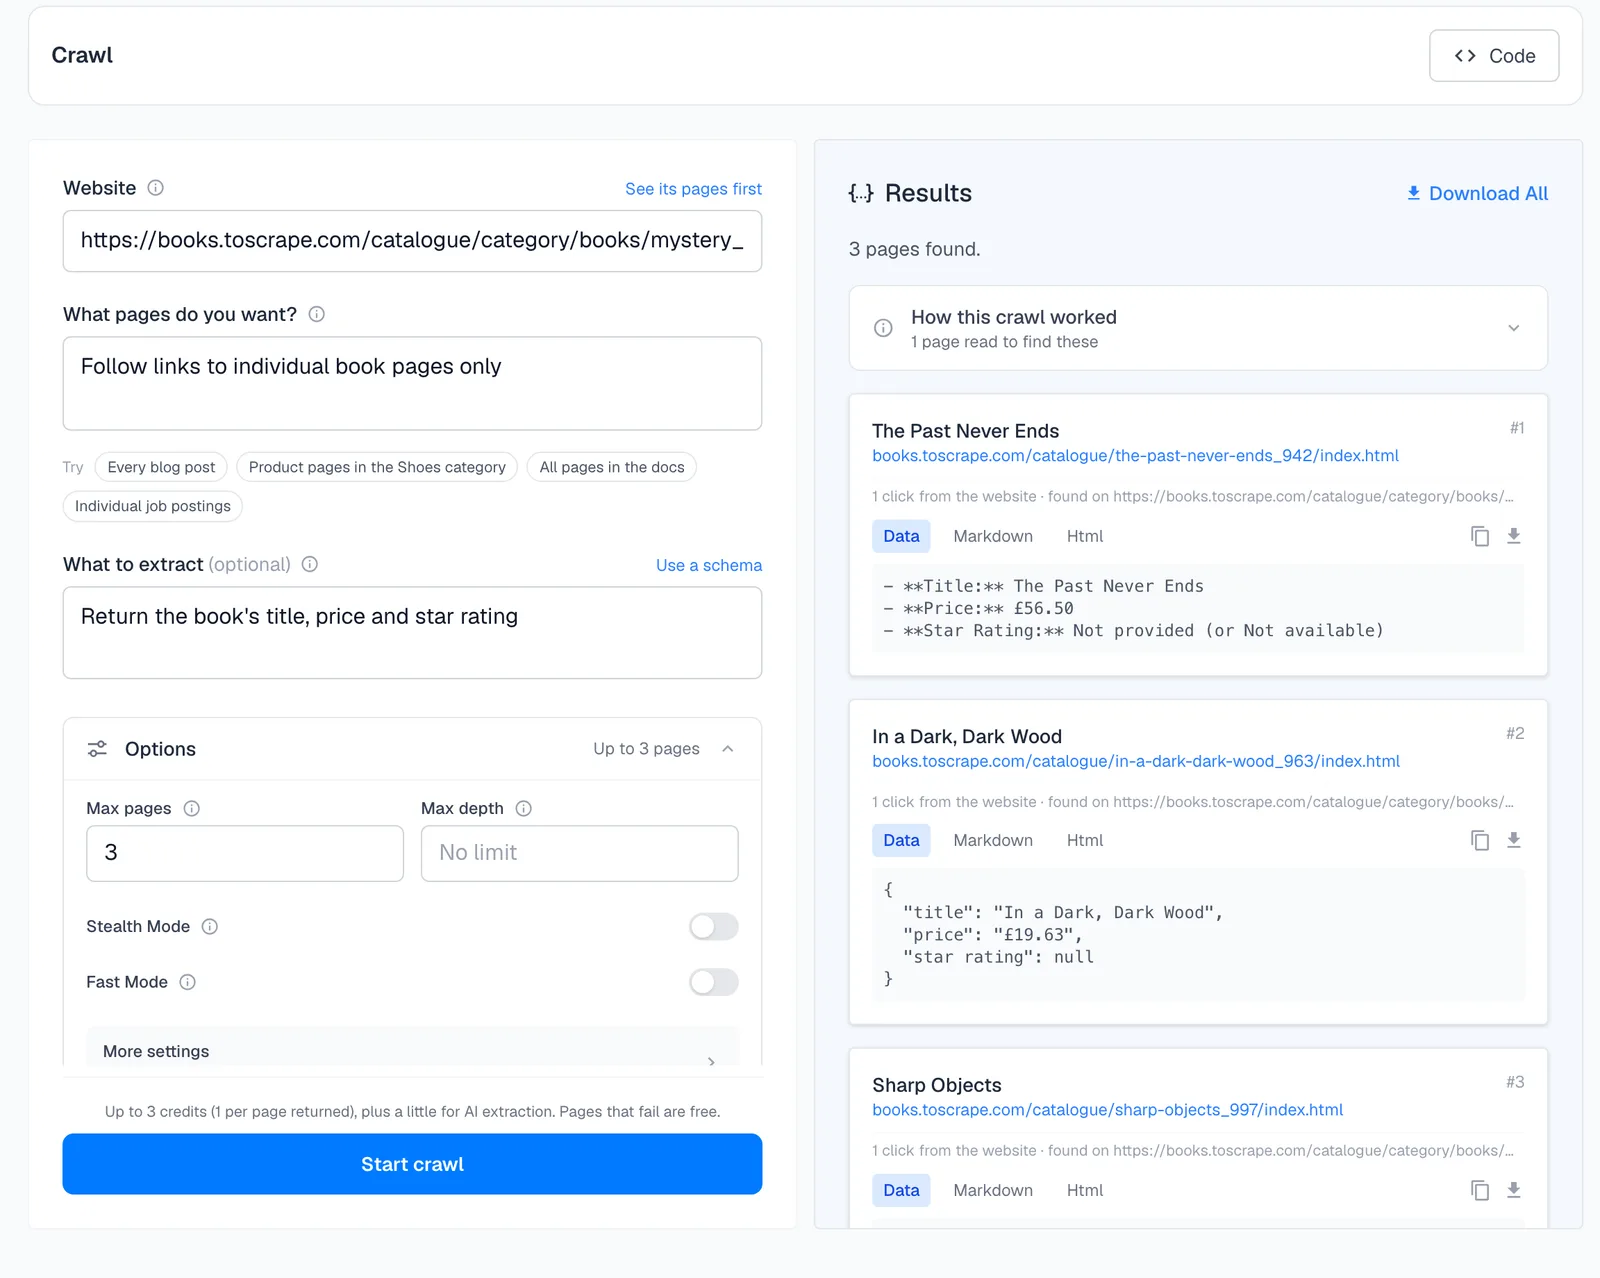
Task: Download In a Dark, Dark Wood result
Action: 1514,840
